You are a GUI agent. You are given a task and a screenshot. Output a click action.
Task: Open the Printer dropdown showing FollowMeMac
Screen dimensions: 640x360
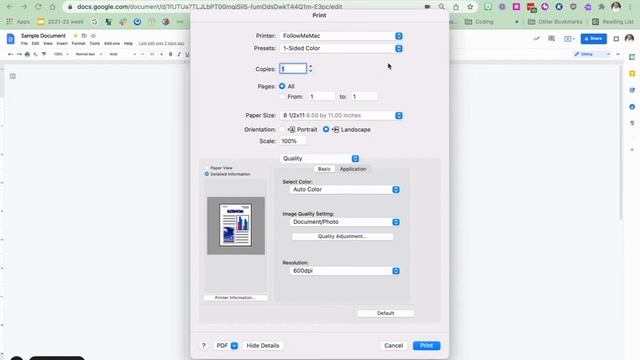[x=342, y=36]
